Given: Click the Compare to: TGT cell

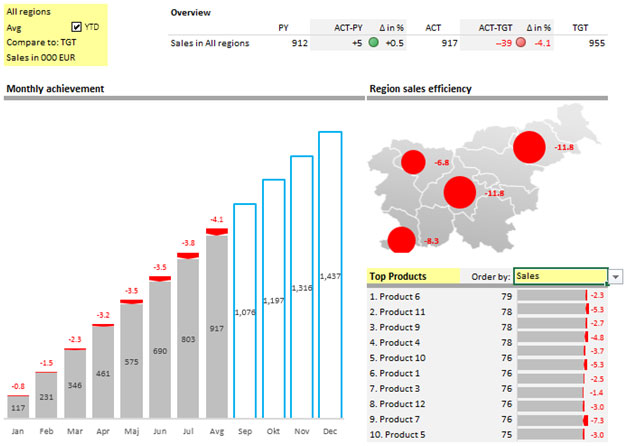Looking at the screenshot, I should click(x=41, y=42).
